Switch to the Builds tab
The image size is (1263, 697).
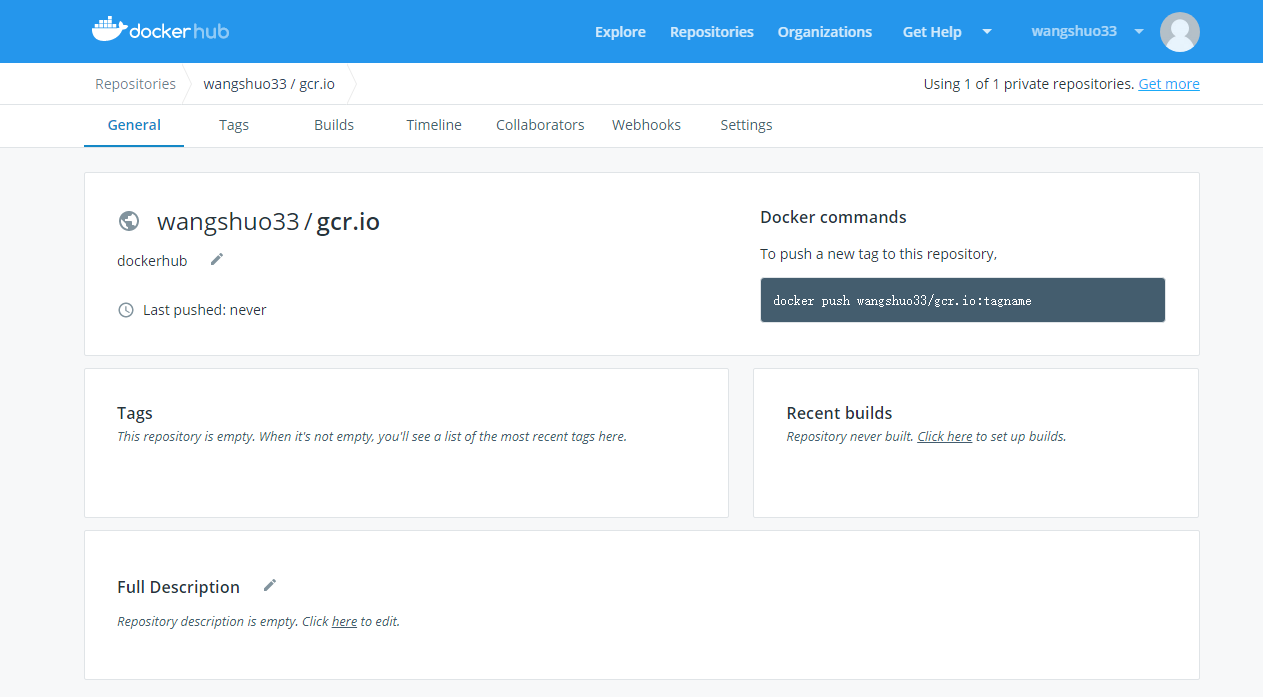[x=334, y=125]
